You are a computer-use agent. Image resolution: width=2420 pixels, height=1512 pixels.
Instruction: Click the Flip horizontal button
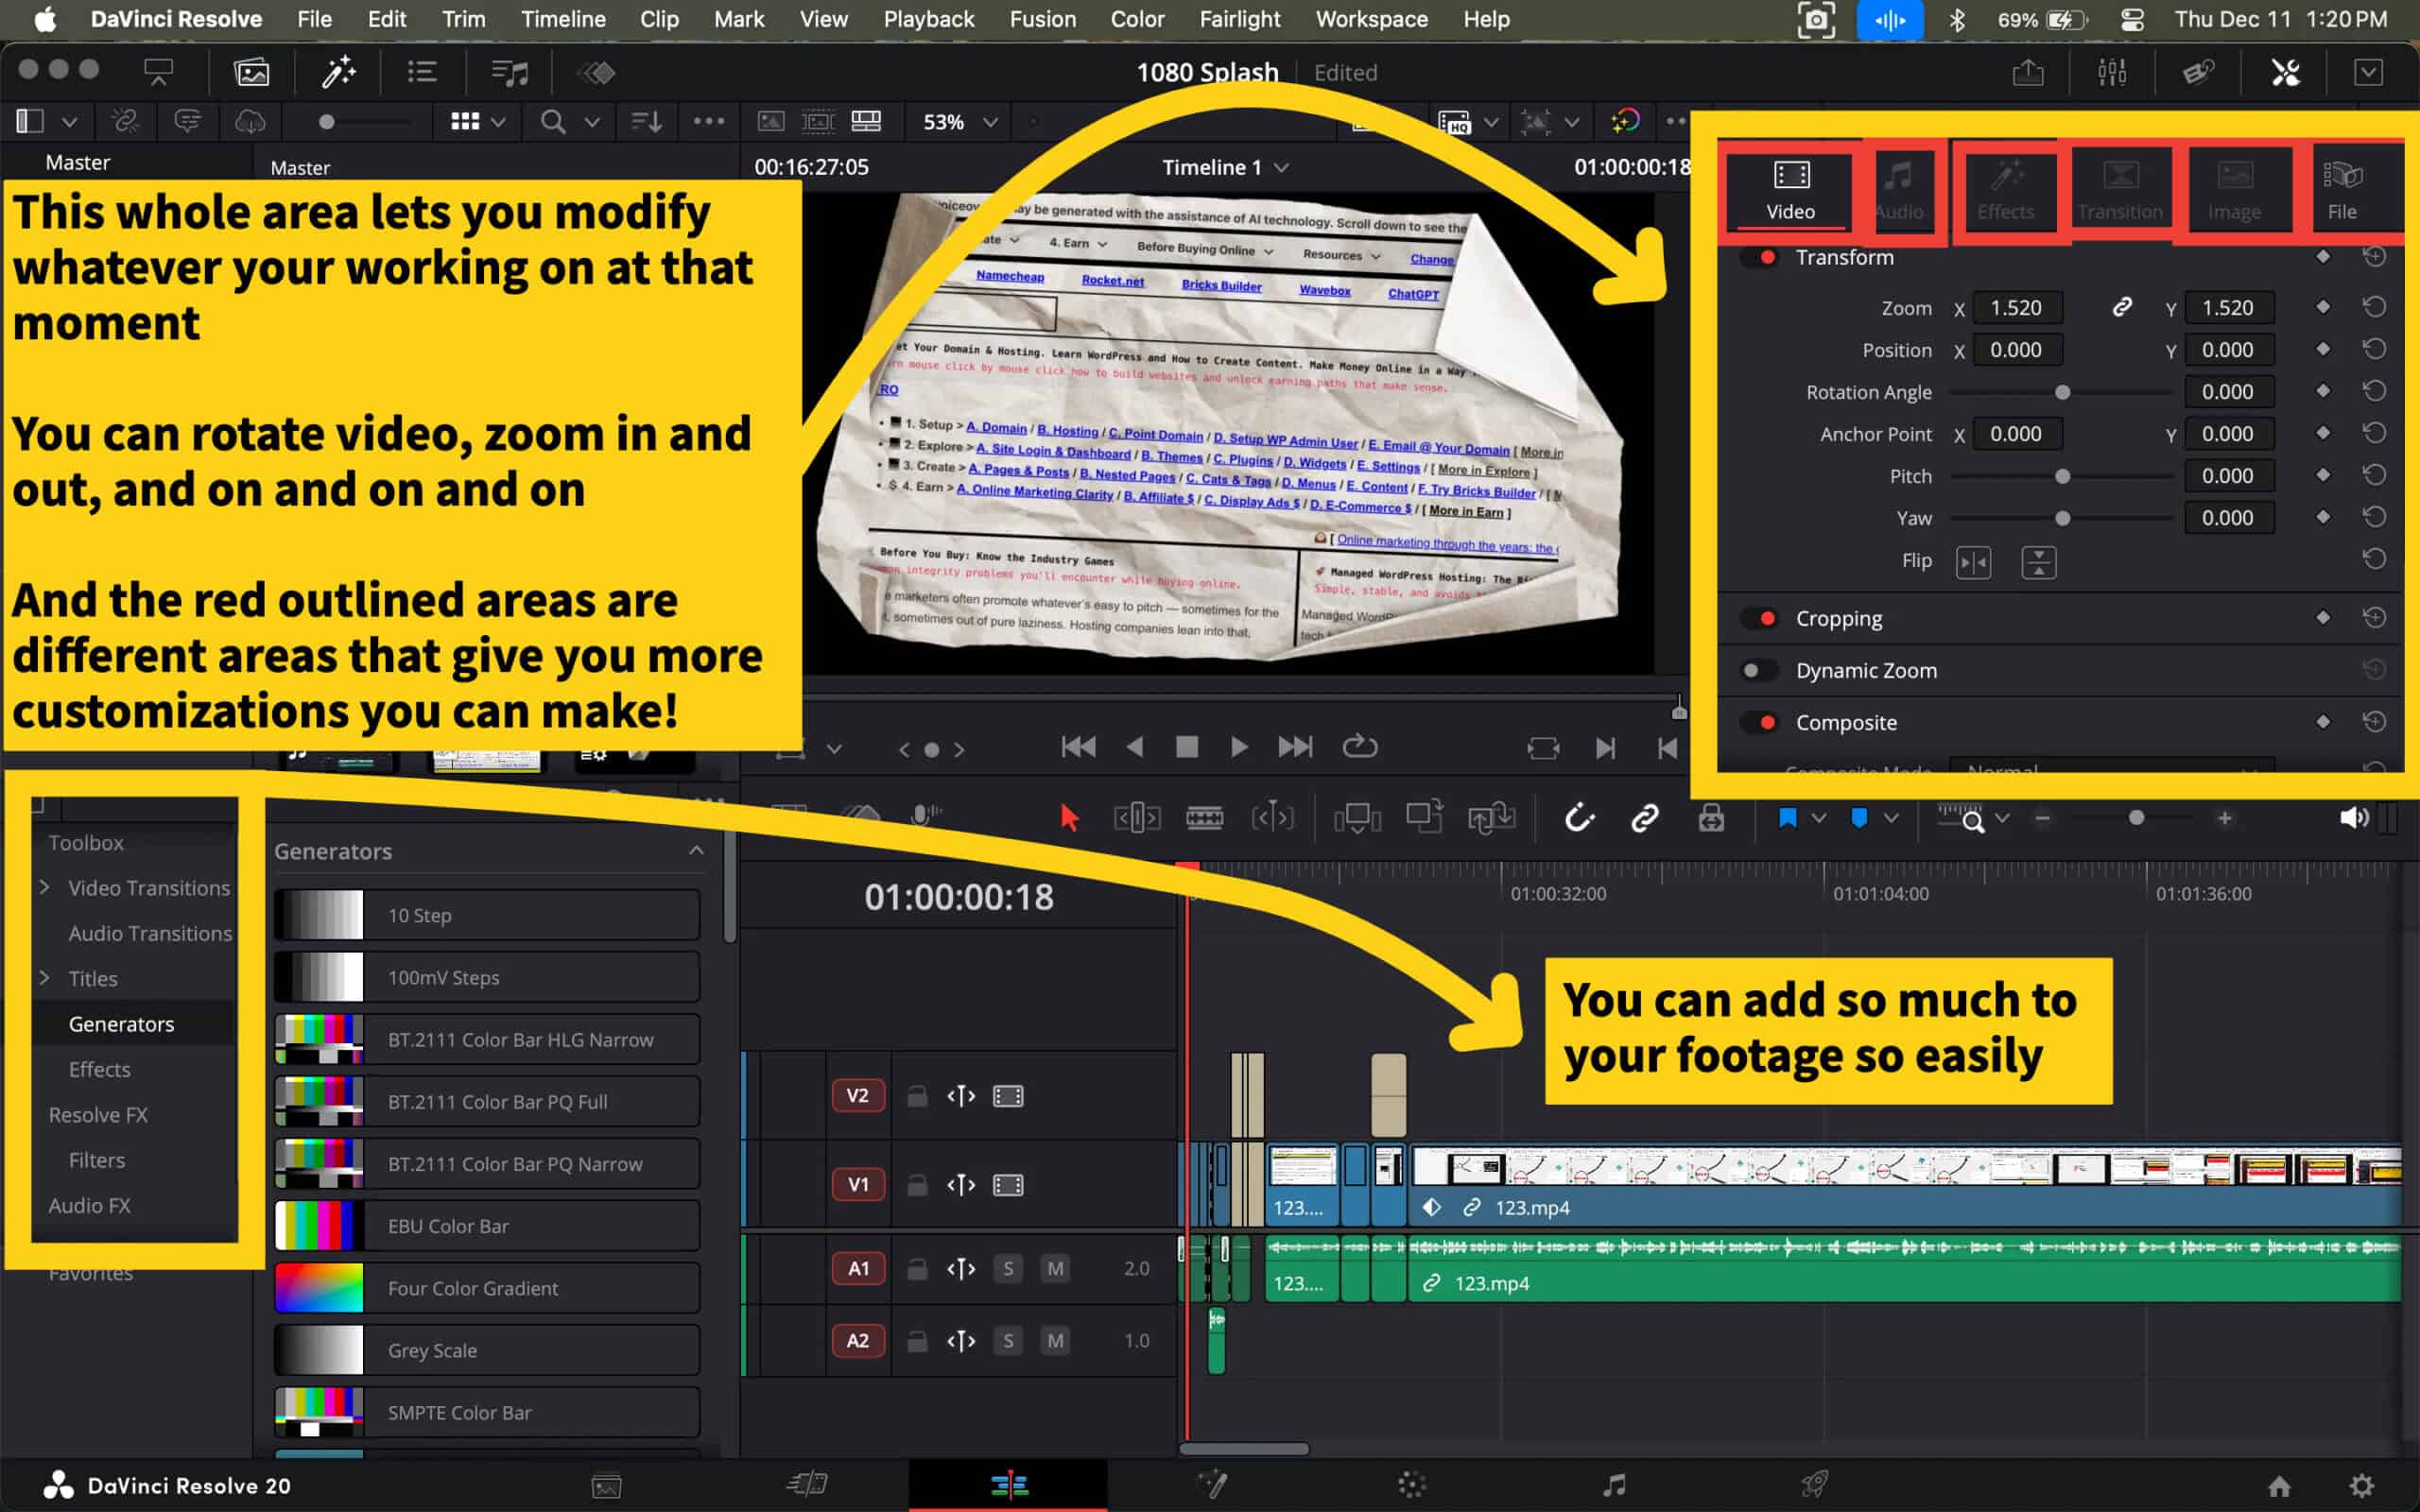1973,562
